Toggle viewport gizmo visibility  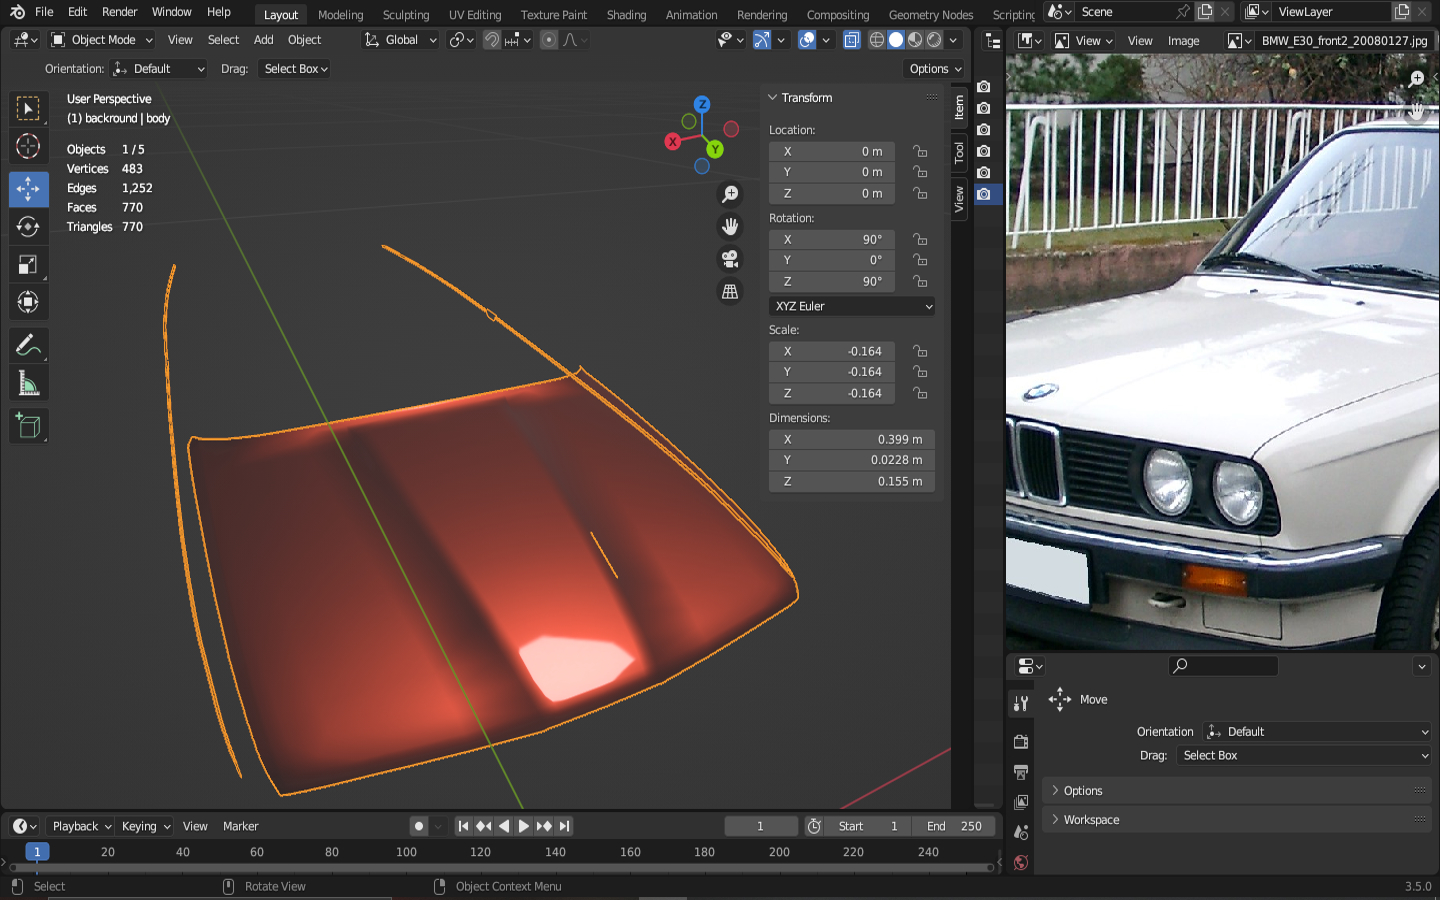point(762,40)
